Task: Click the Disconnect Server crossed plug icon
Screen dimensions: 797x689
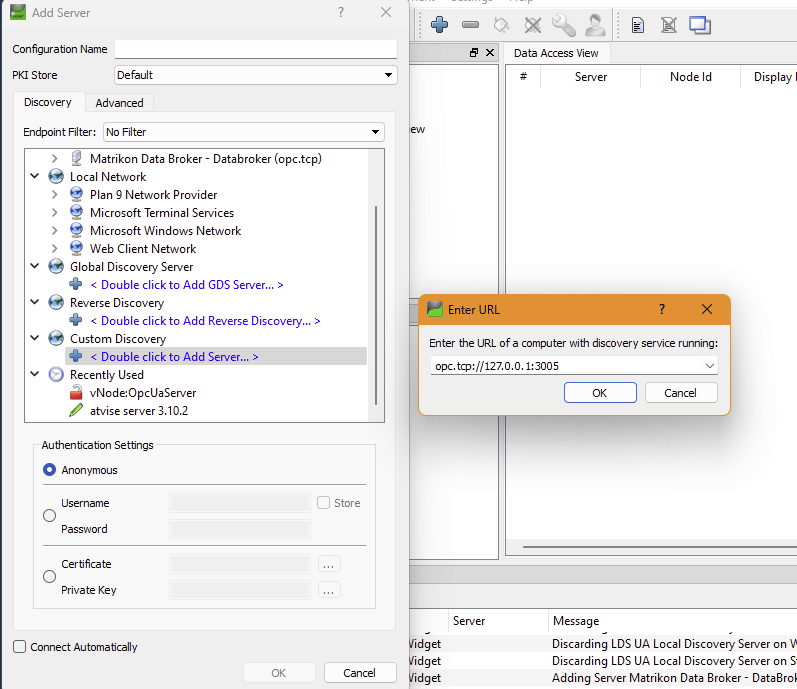Action: tap(533, 24)
